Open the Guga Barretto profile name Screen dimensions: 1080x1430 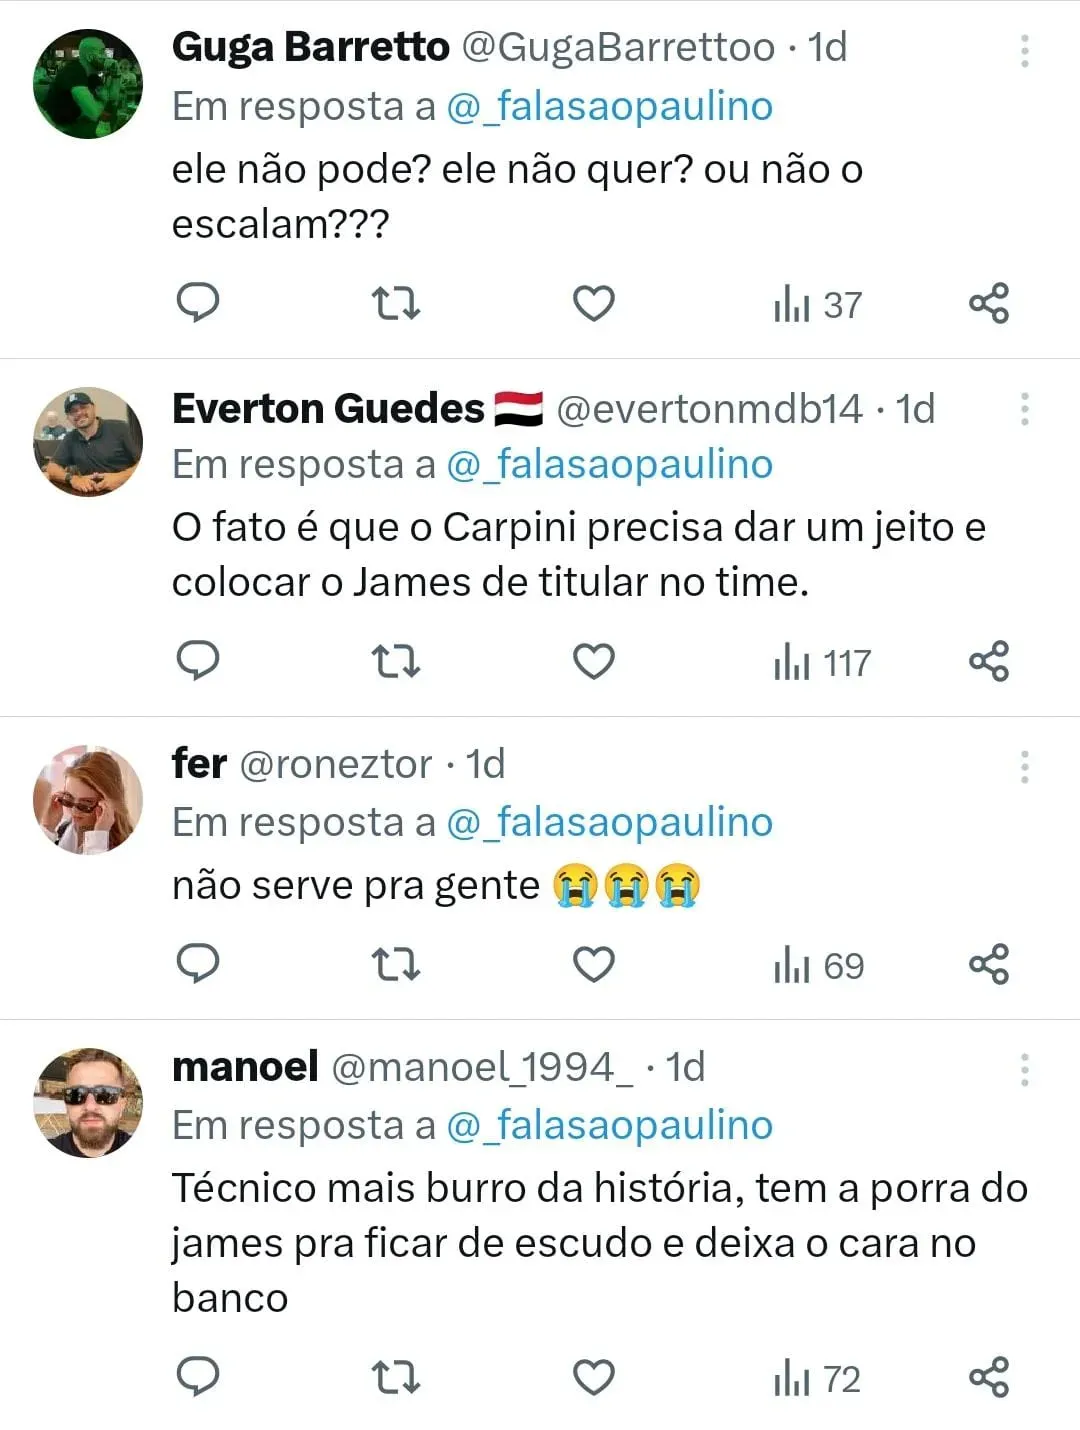click(311, 47)
